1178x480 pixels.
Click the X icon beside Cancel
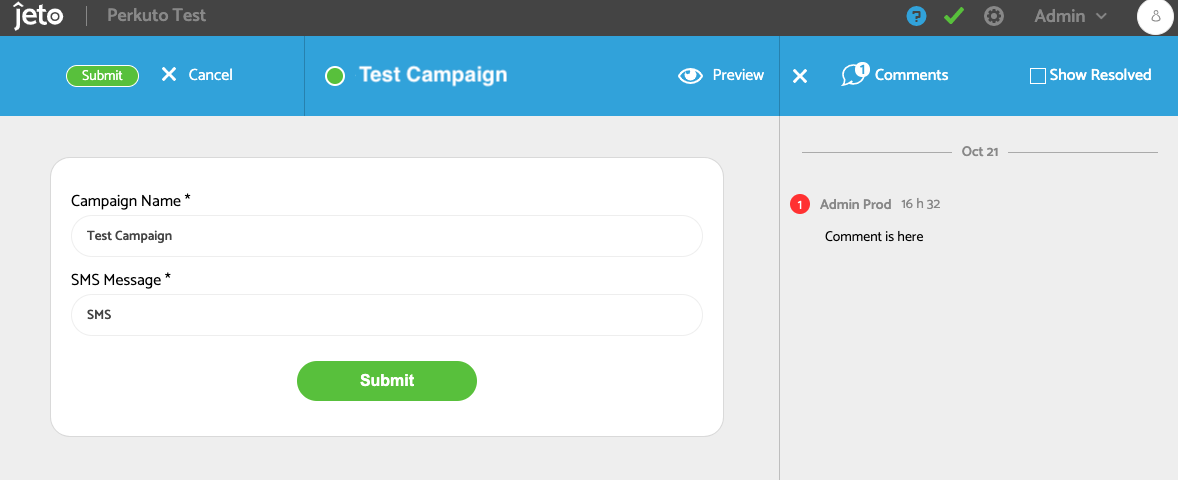[x=169, y=74]
